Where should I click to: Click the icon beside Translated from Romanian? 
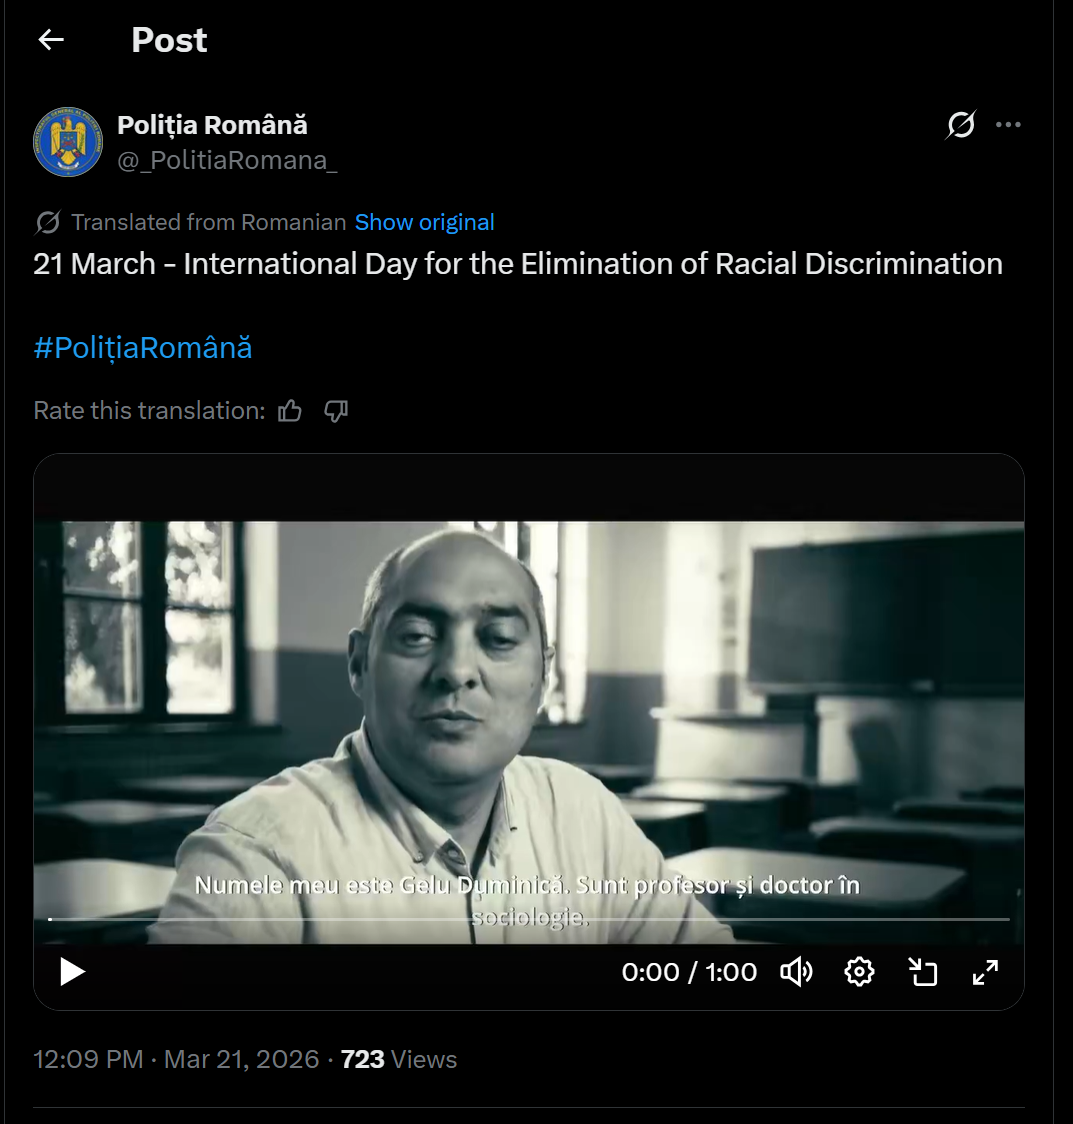[47, 222]
